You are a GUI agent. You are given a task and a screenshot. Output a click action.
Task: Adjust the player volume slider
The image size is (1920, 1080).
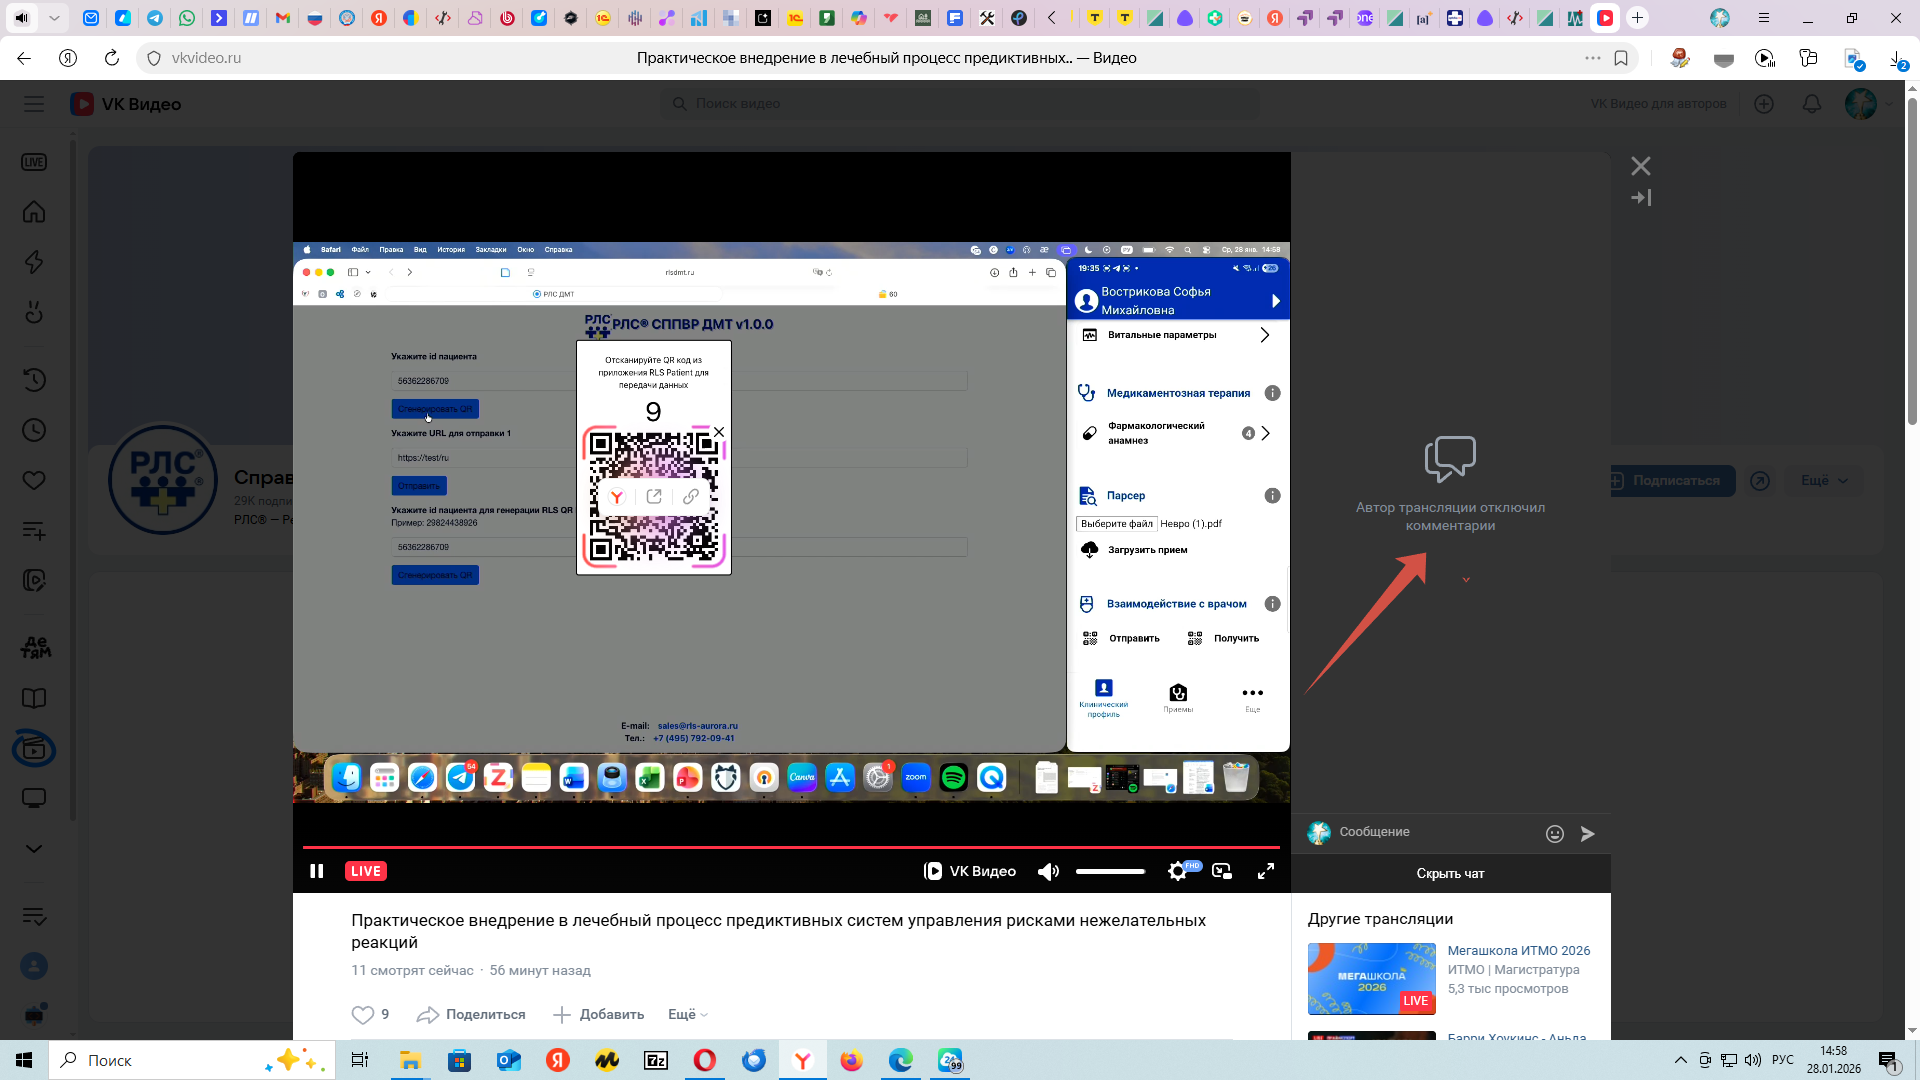coord(1110,871)
